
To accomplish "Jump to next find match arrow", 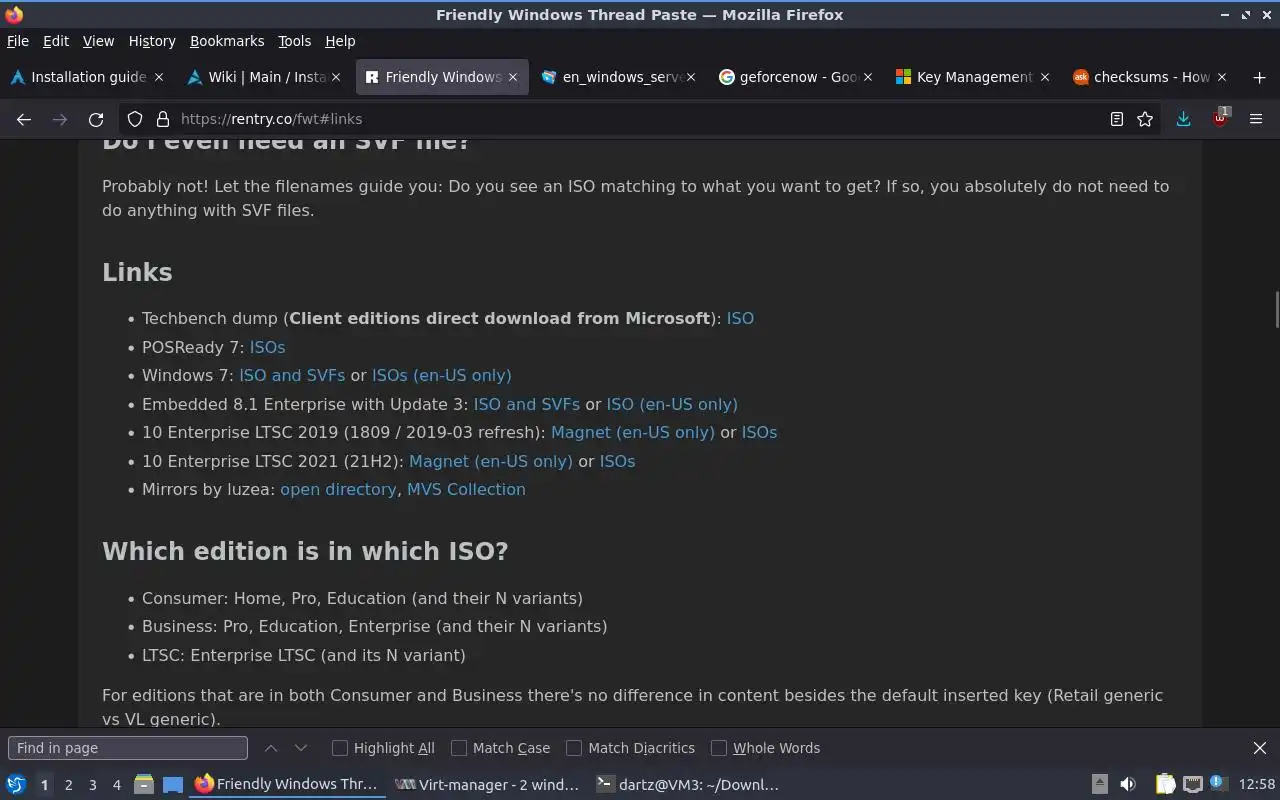I will pos(301,748).
